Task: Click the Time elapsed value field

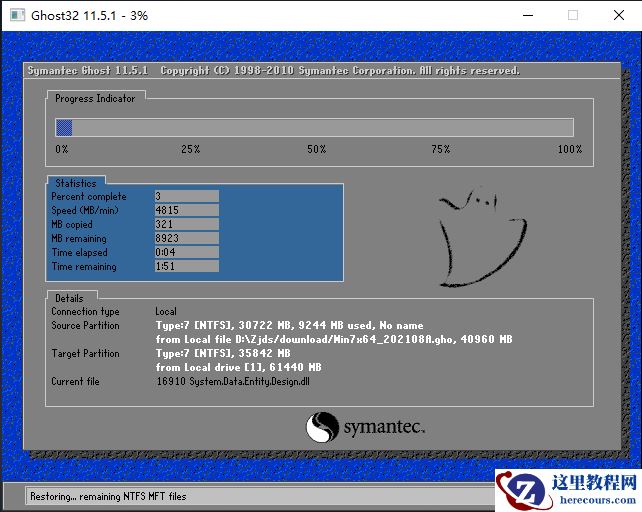Action: point(186,253)
